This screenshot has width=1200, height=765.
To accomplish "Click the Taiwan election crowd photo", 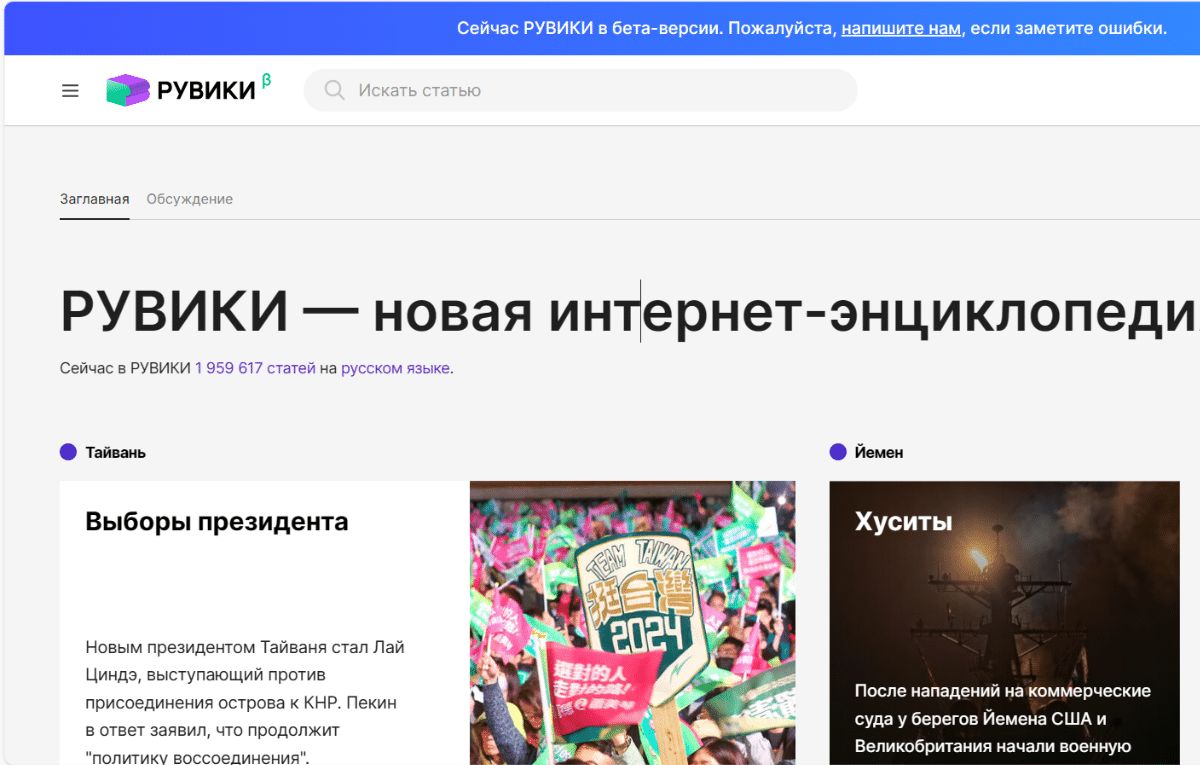I will click(x=632, y=620).
